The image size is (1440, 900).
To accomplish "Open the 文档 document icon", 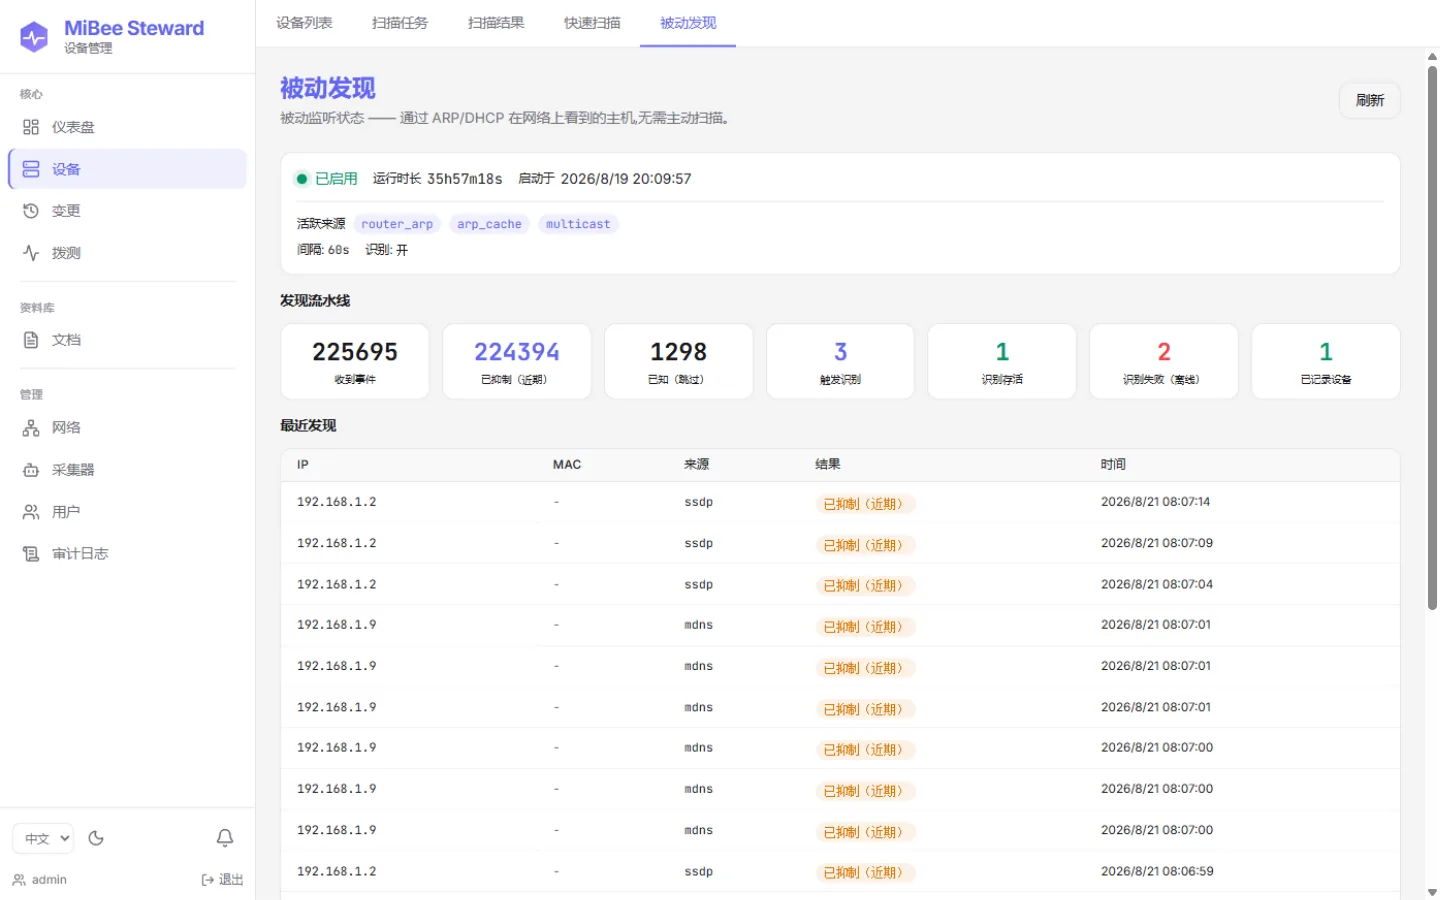I will point(31,340).
